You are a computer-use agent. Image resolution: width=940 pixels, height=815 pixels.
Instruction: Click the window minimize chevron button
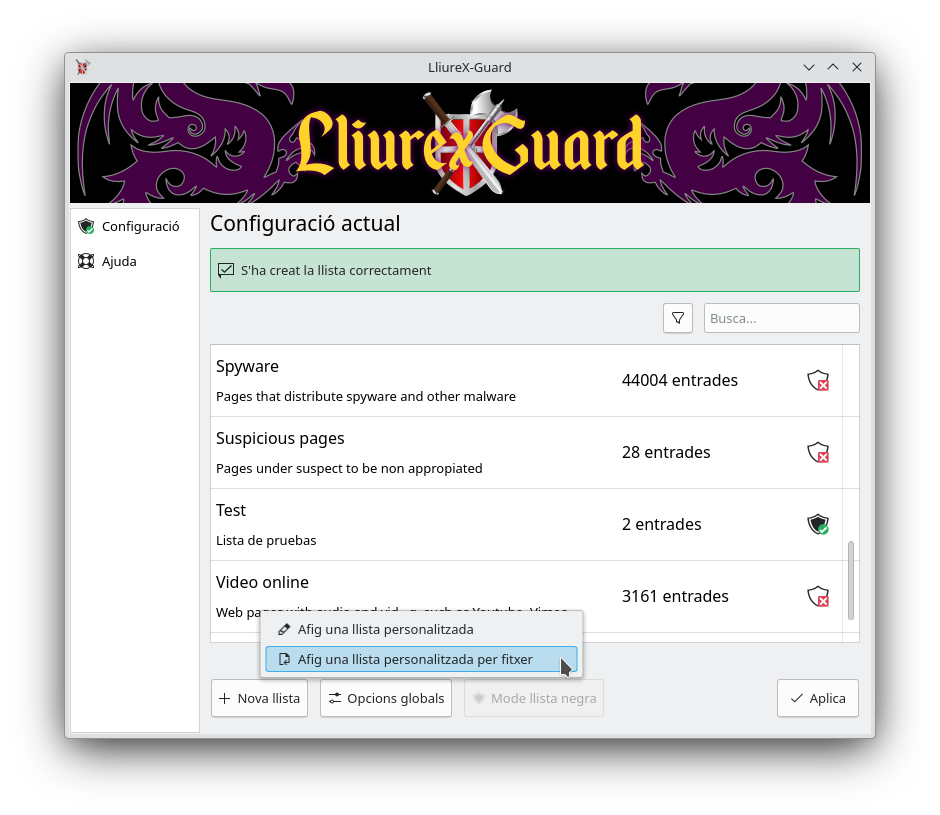point(809,67)
